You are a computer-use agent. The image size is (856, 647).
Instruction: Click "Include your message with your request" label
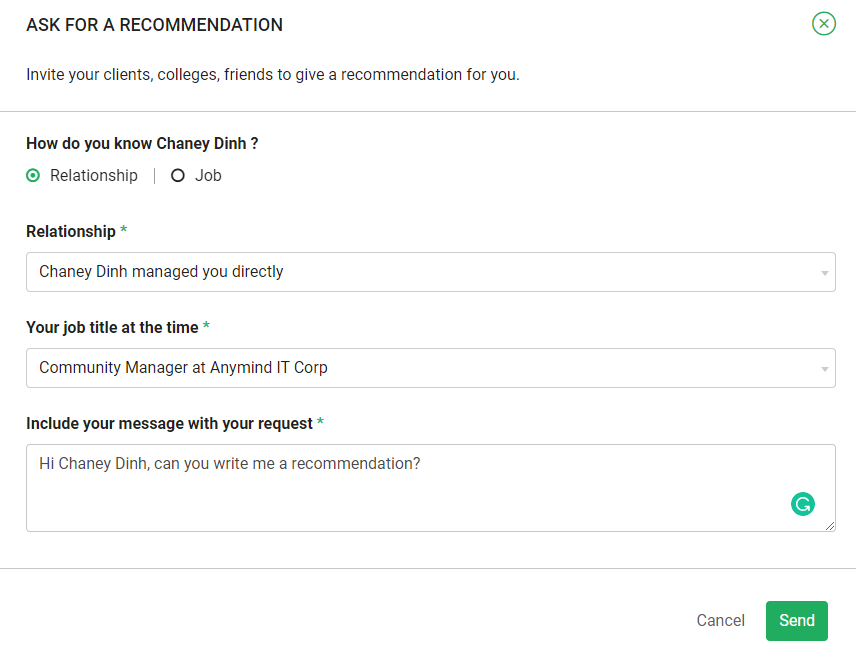point(169,424)
